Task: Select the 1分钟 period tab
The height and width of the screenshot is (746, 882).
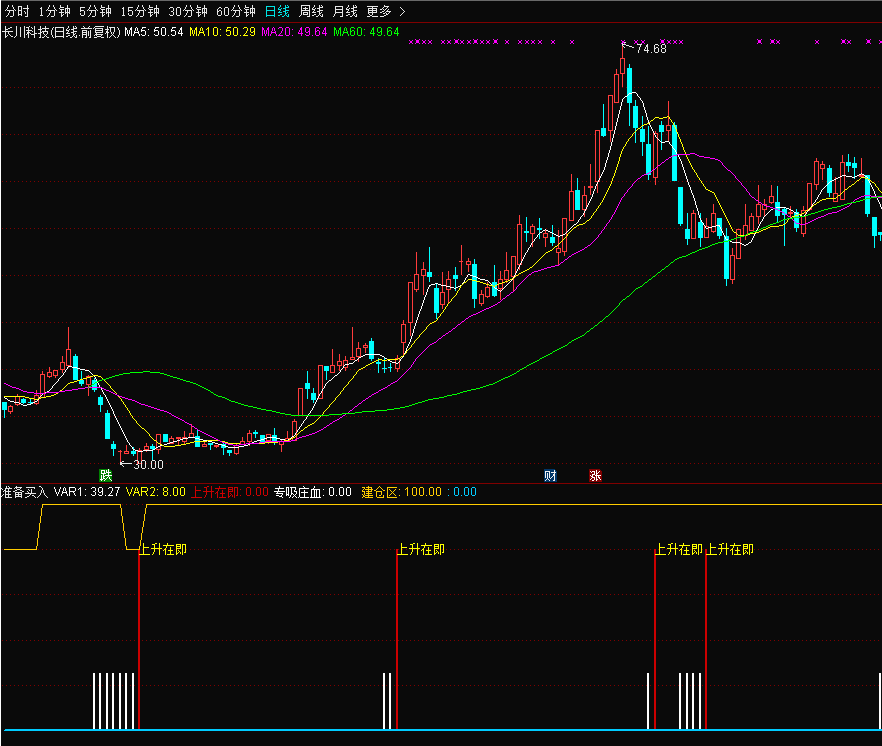Action: pos(55,11)
